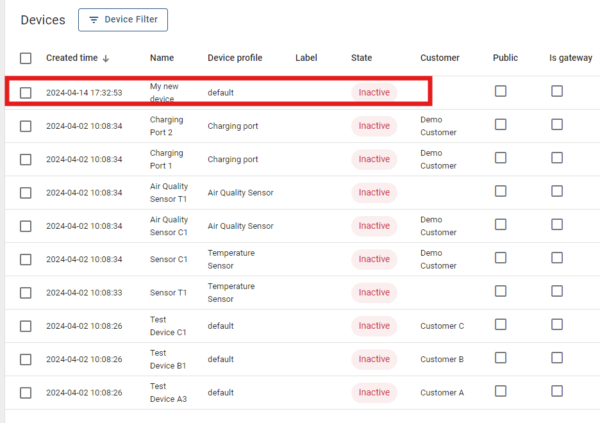The image size is (600, 423).
Task: Click the Label column header
Action: coord(307,58)
